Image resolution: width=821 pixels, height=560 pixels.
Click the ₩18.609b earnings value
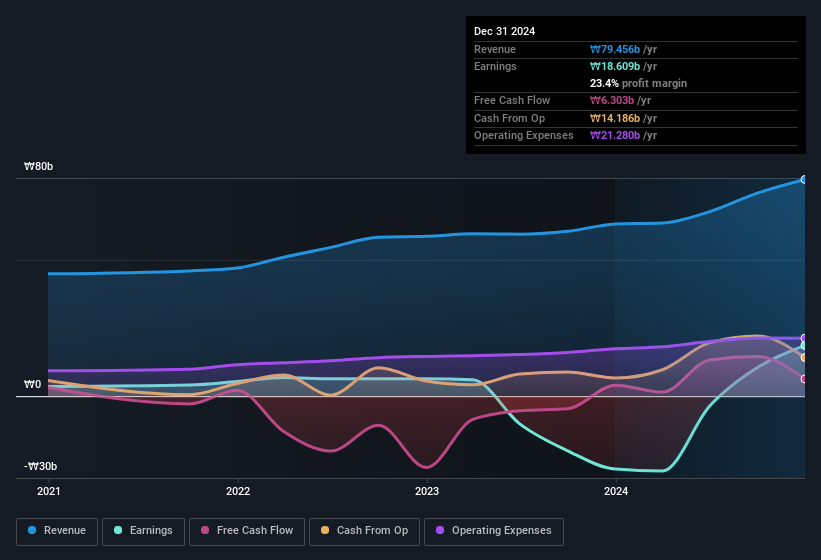[615, 66]
